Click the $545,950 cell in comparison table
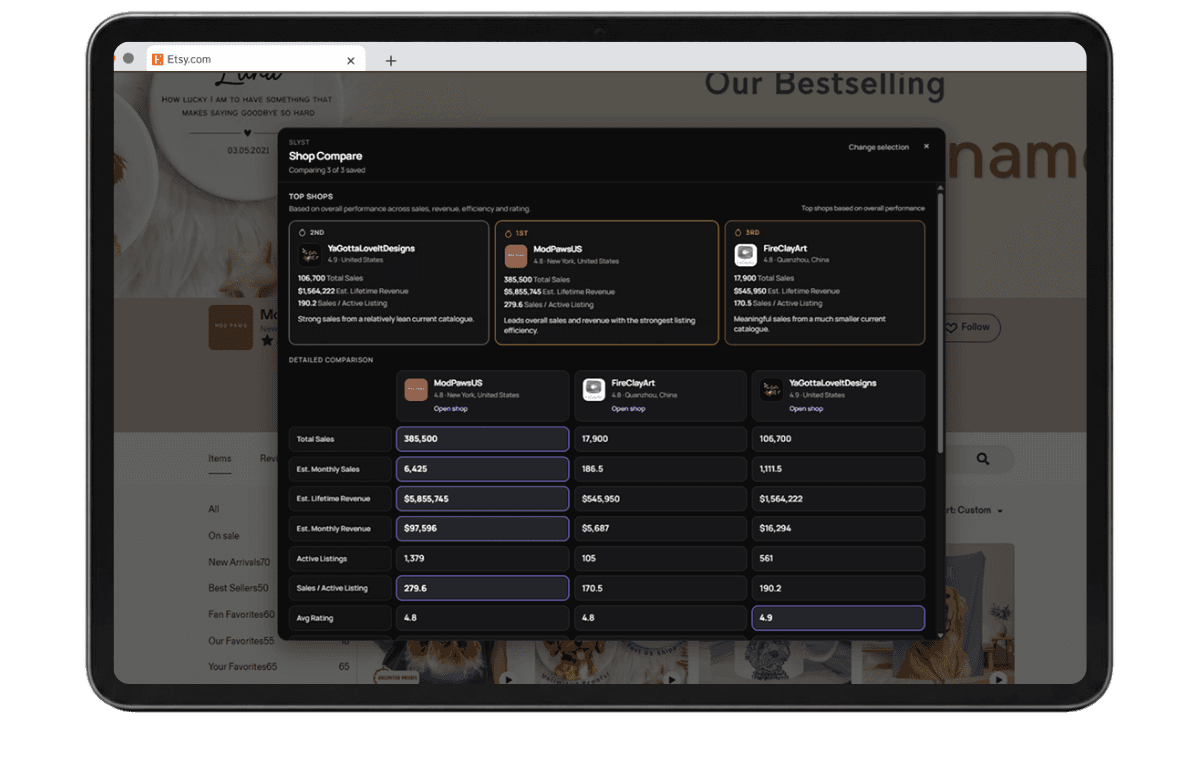 pos(661,499)
